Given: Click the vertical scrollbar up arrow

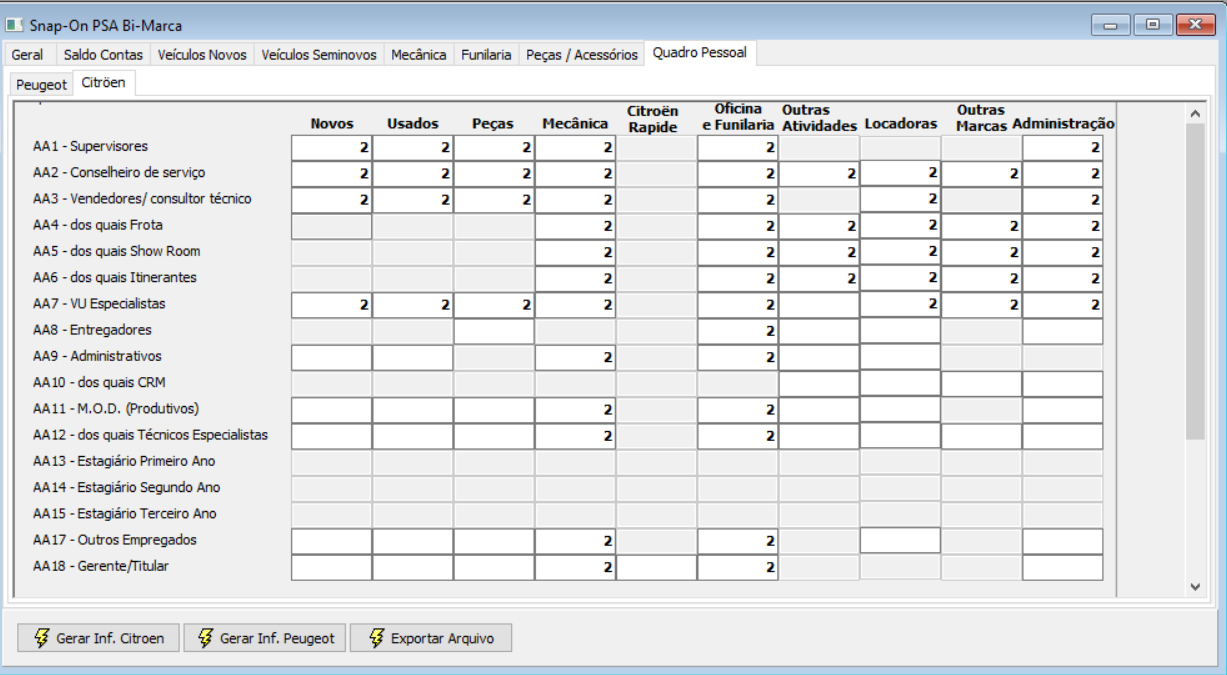Looking at the screenshot, I should 1195,113.
